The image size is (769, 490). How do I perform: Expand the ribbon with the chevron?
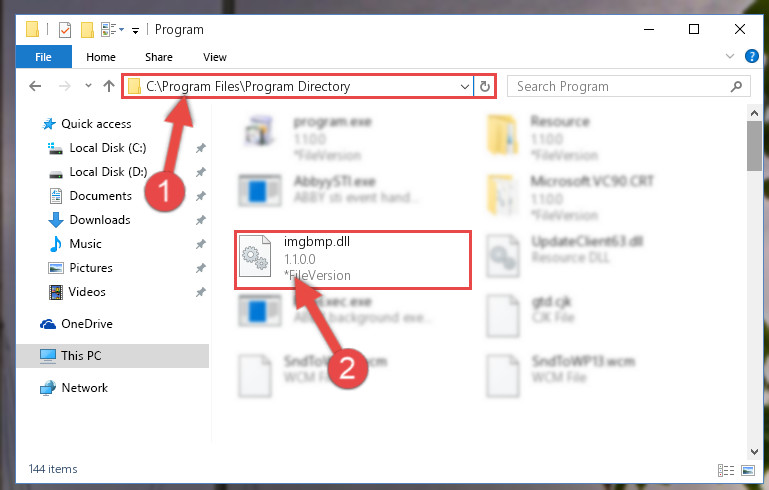tap(730, 56)
